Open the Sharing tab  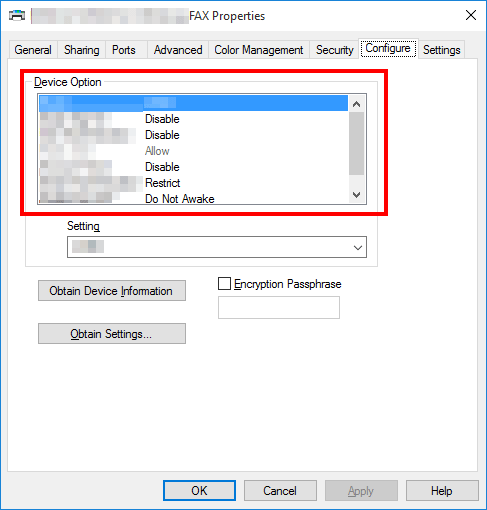(x=82, y=50)
